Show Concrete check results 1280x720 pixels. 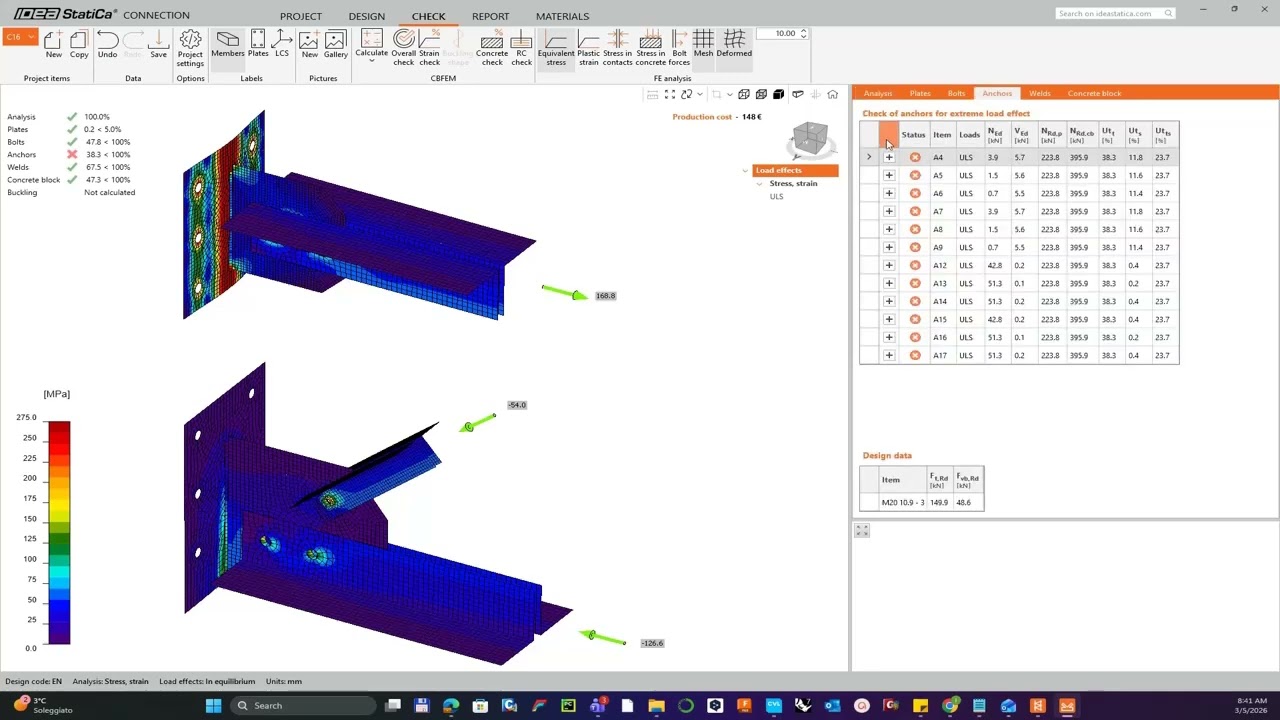coord(492,48)
